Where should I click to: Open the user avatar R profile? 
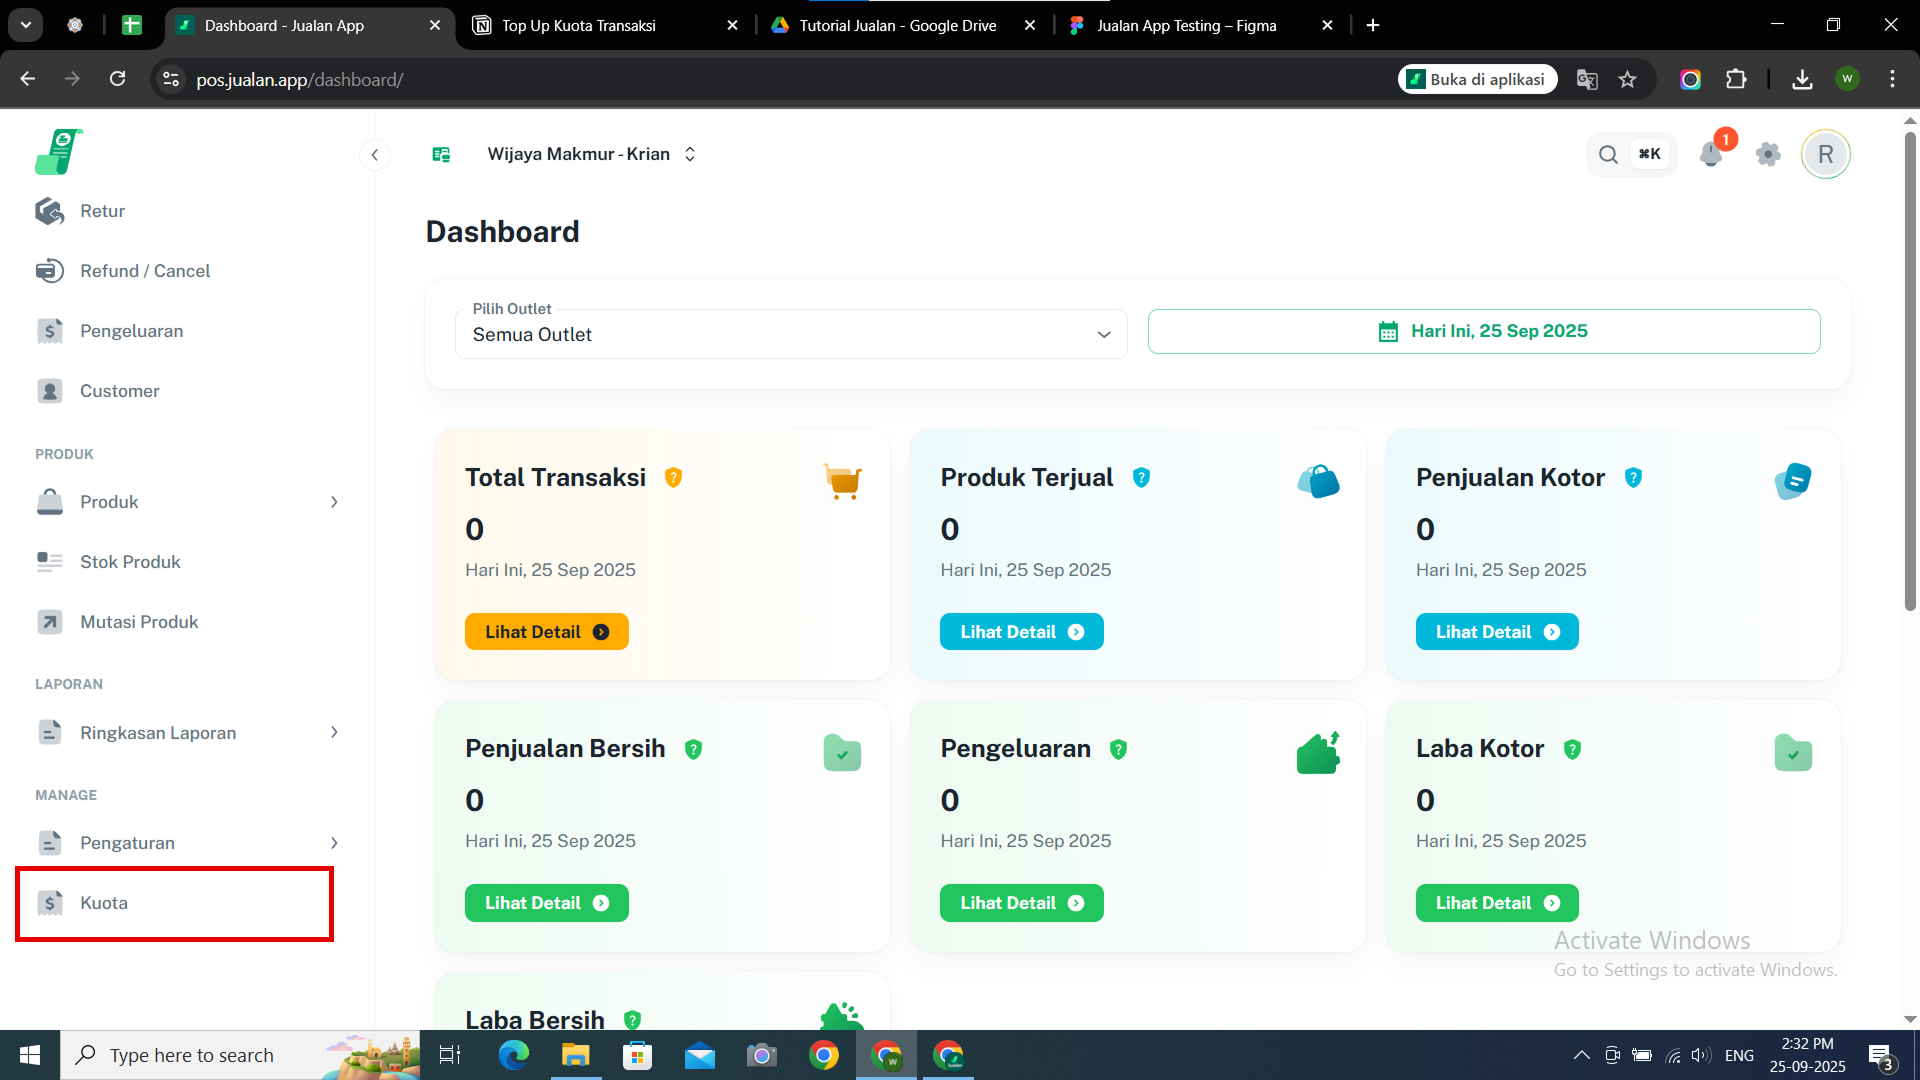[1825, 154]
